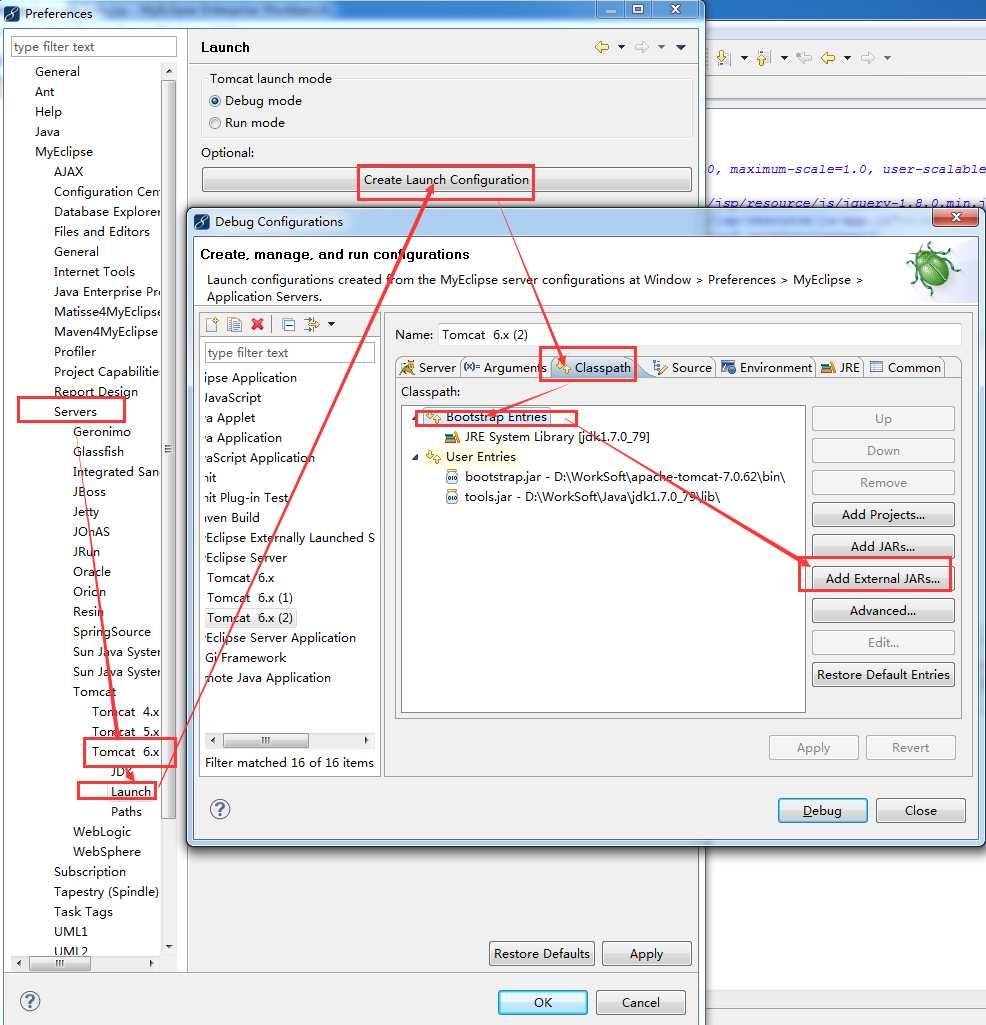Click Back arrow in editor toolbar
The width and height of the screenshot is (986, 1025).
click(828, 58)
